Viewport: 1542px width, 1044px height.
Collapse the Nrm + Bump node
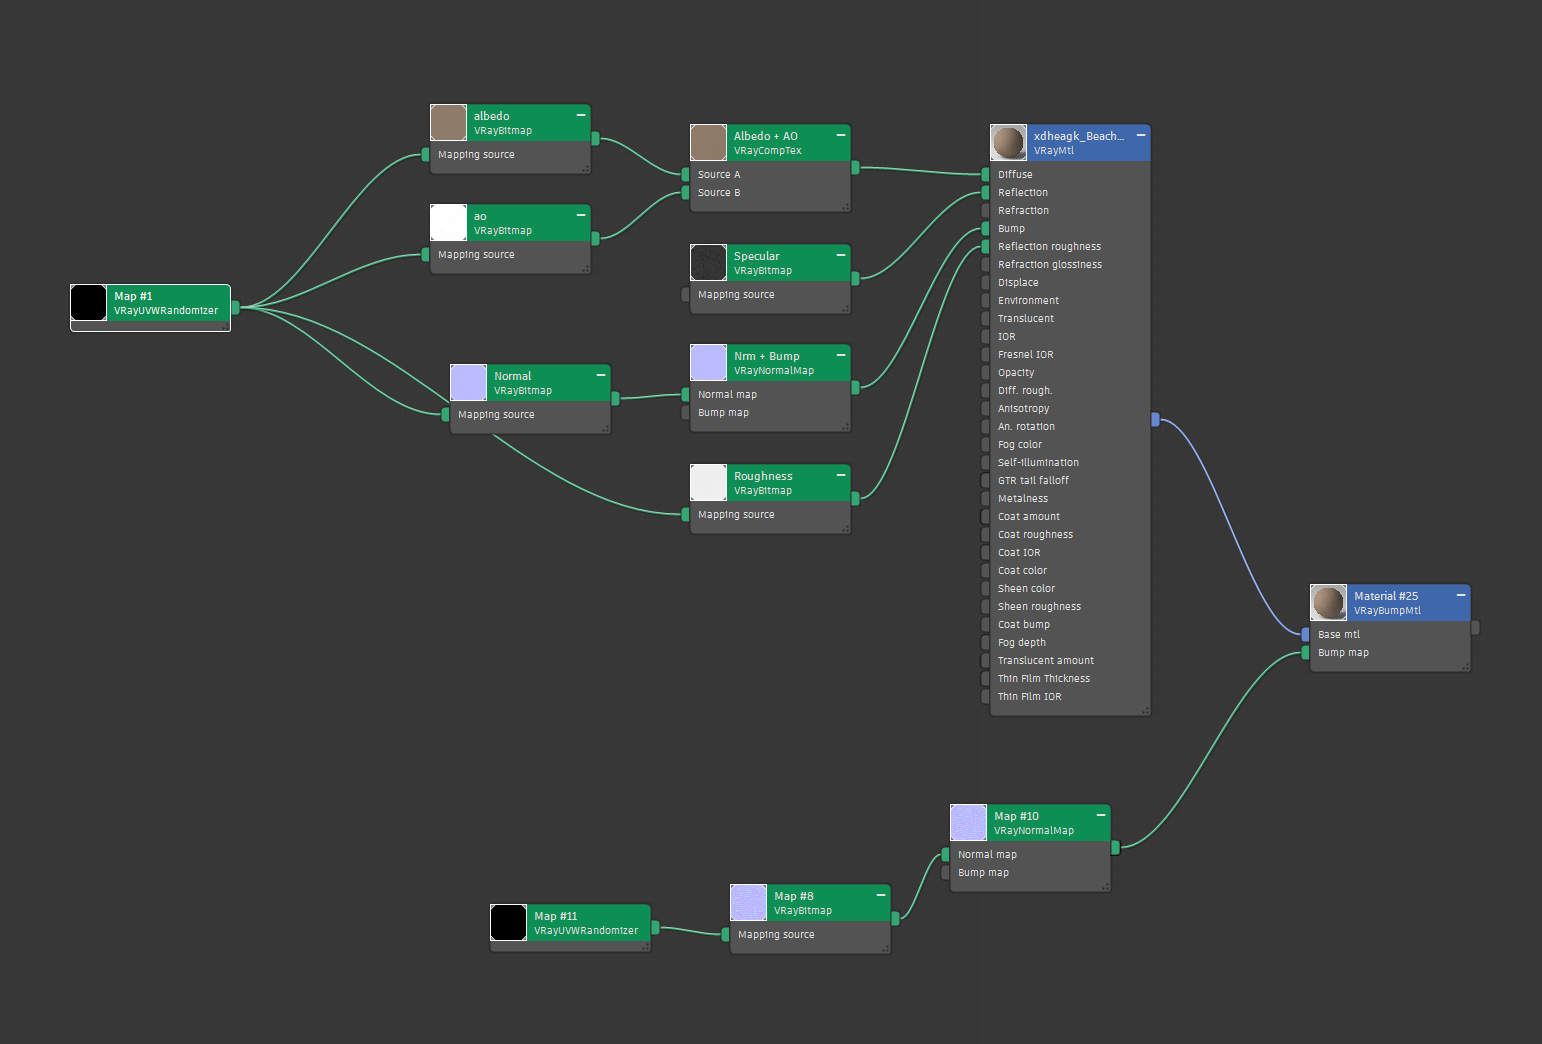tap(841, 355)
